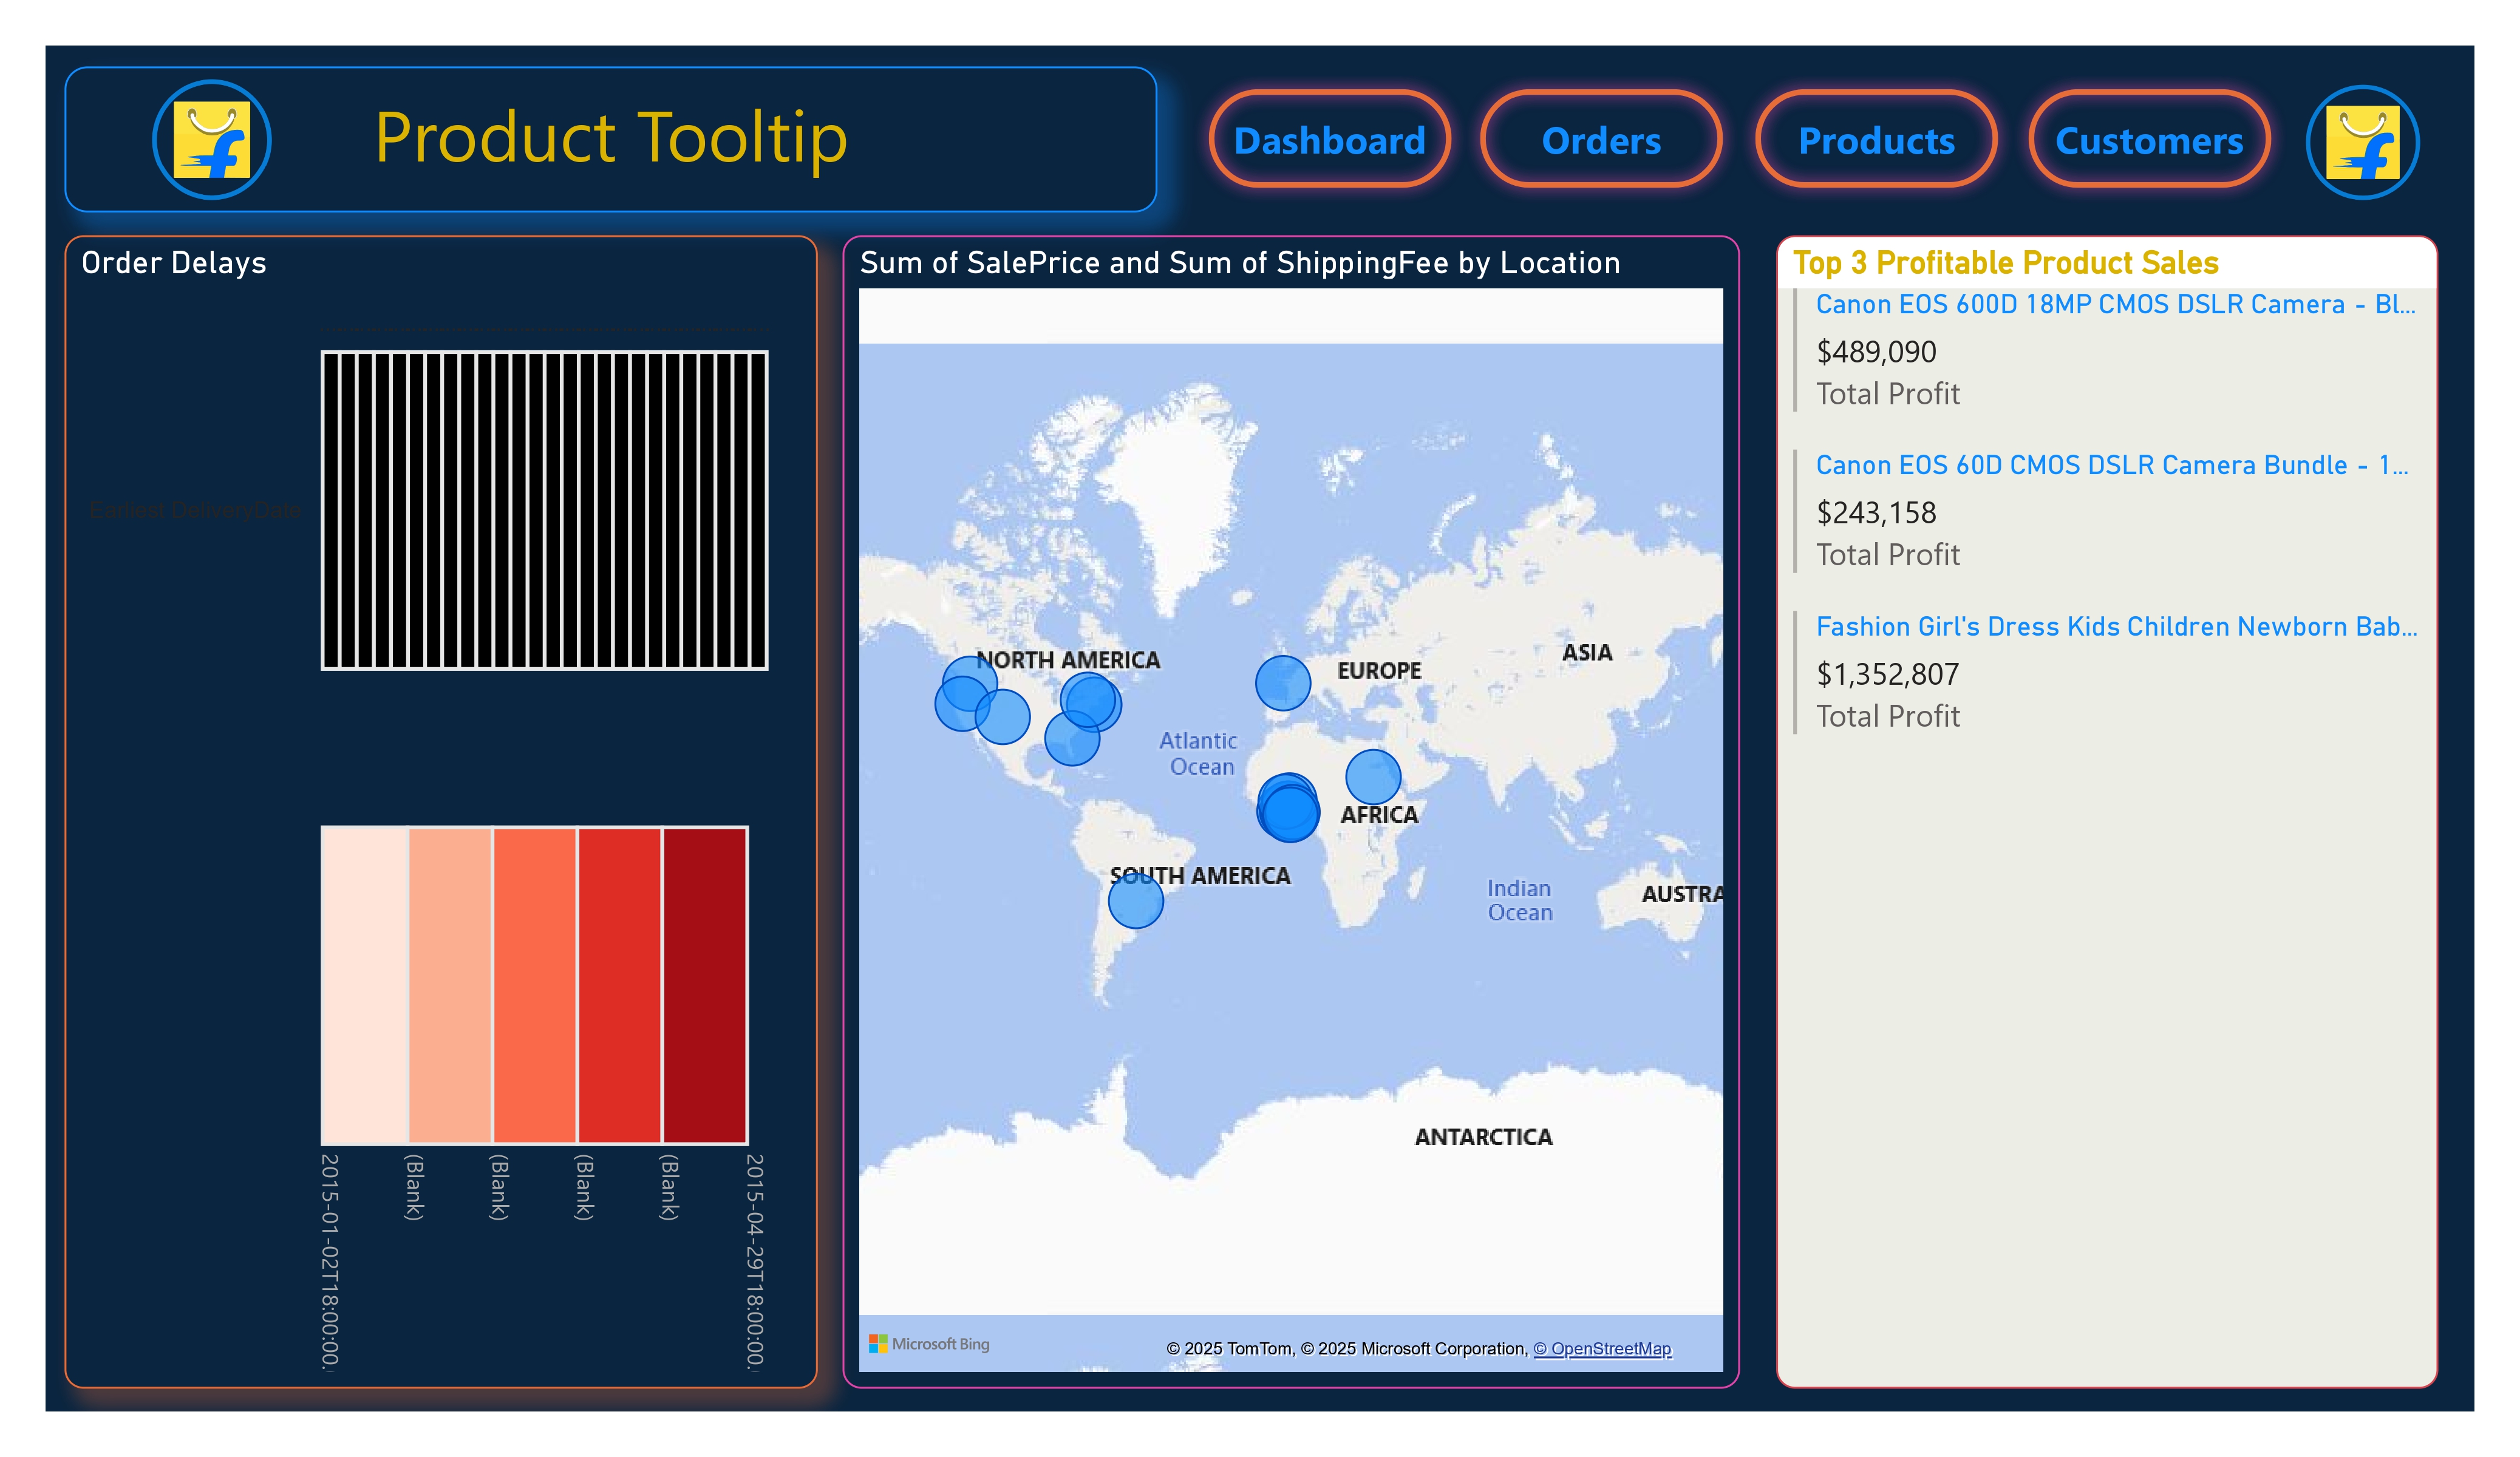Click the Microsoft Bing logo on map
Image resolution: width=2520 pixels, height=1457 pixels.
[929, 1343]
